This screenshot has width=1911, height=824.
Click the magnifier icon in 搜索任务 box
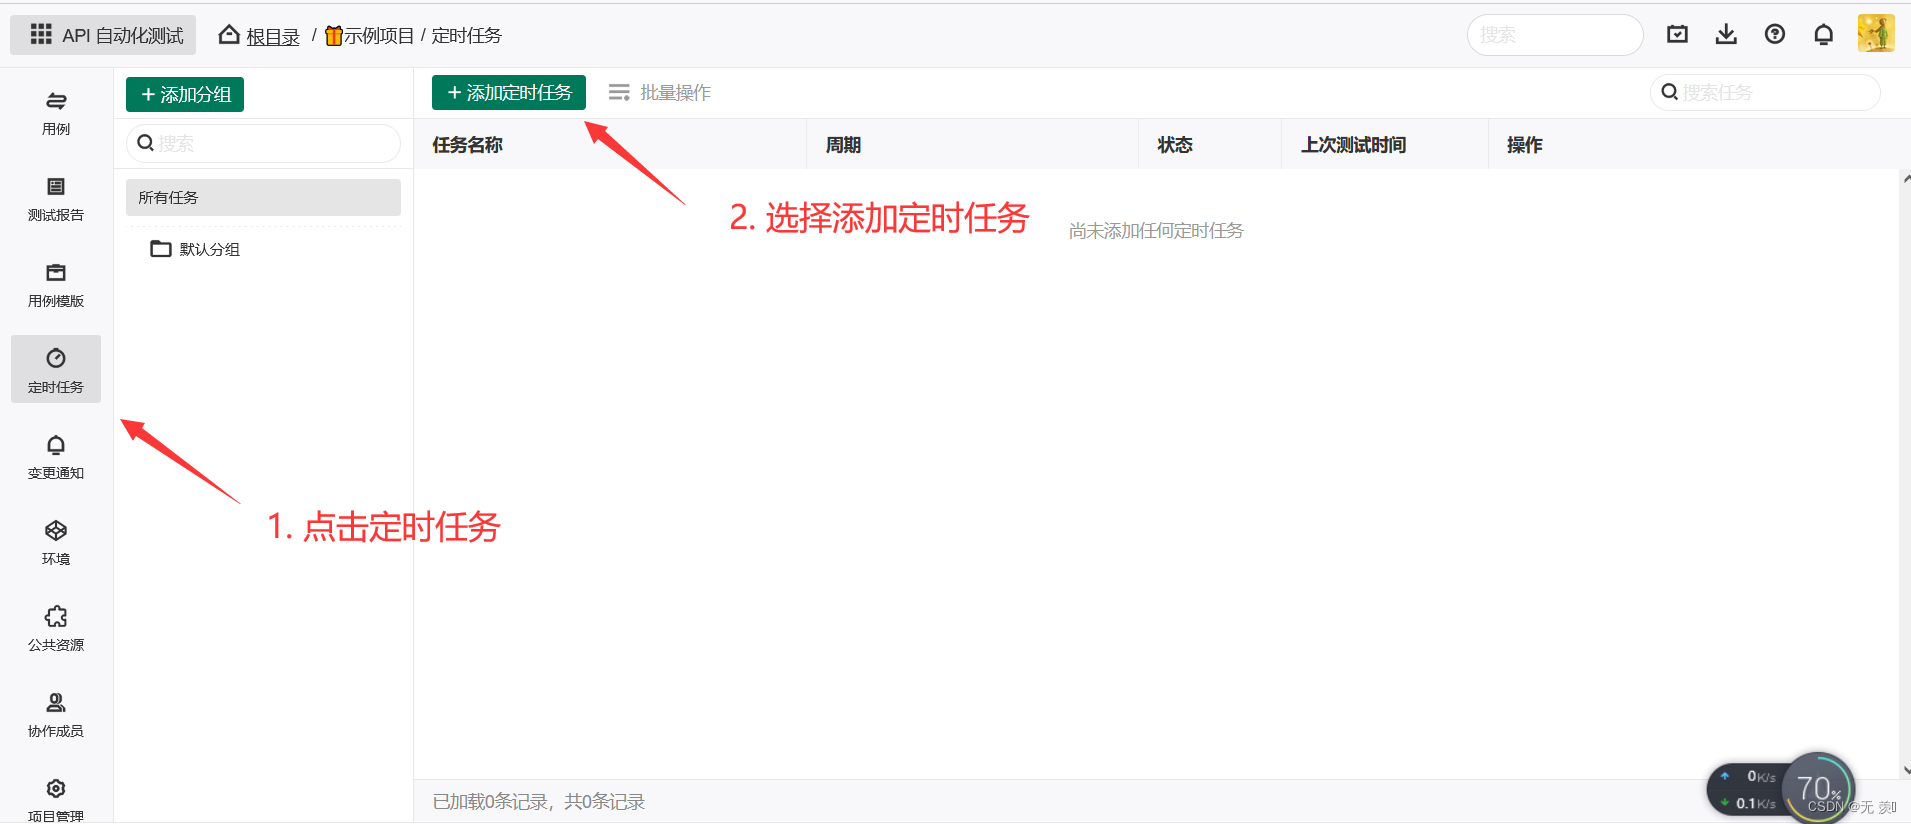[1669, 92]
